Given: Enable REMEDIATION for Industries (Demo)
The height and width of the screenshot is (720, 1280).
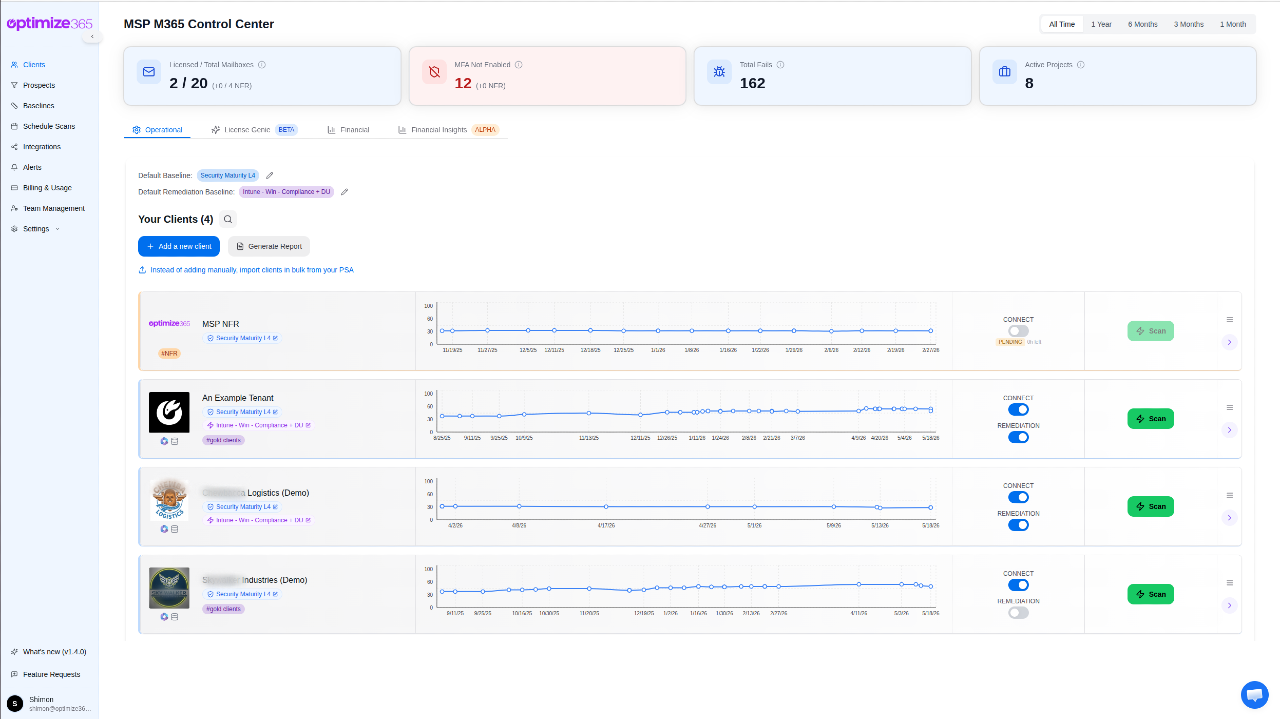Looking at the screenshot, I should tap(1018, 612).
